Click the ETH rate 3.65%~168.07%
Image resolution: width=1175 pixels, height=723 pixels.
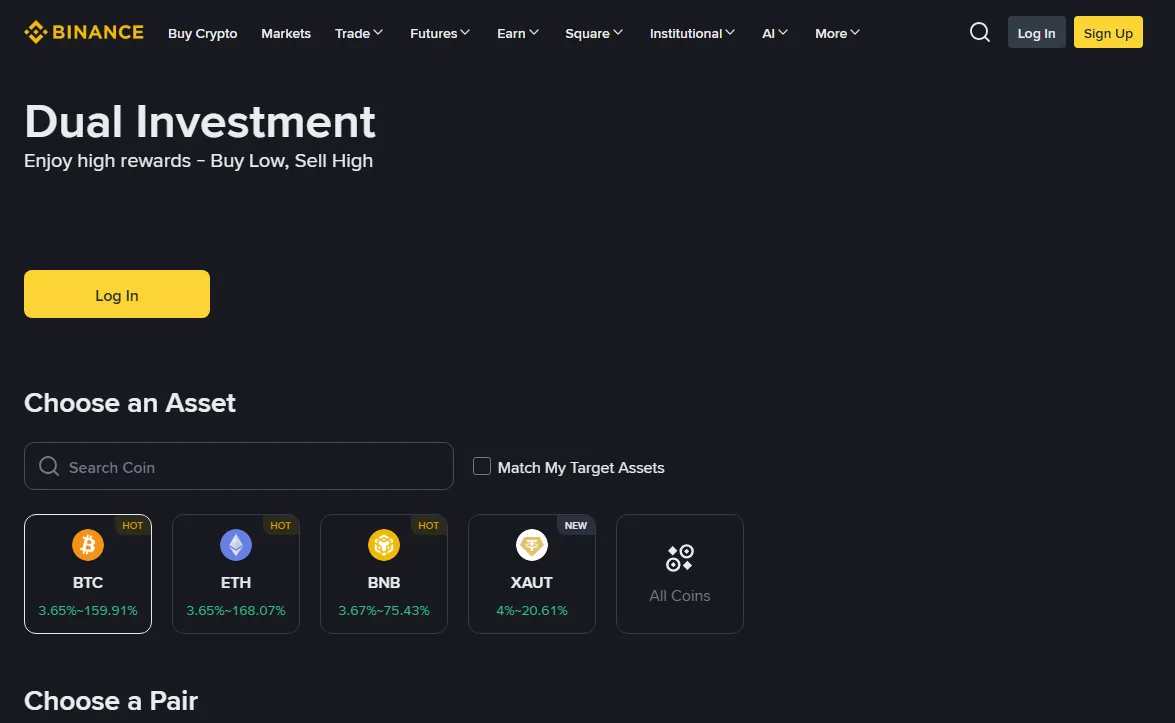236,611
